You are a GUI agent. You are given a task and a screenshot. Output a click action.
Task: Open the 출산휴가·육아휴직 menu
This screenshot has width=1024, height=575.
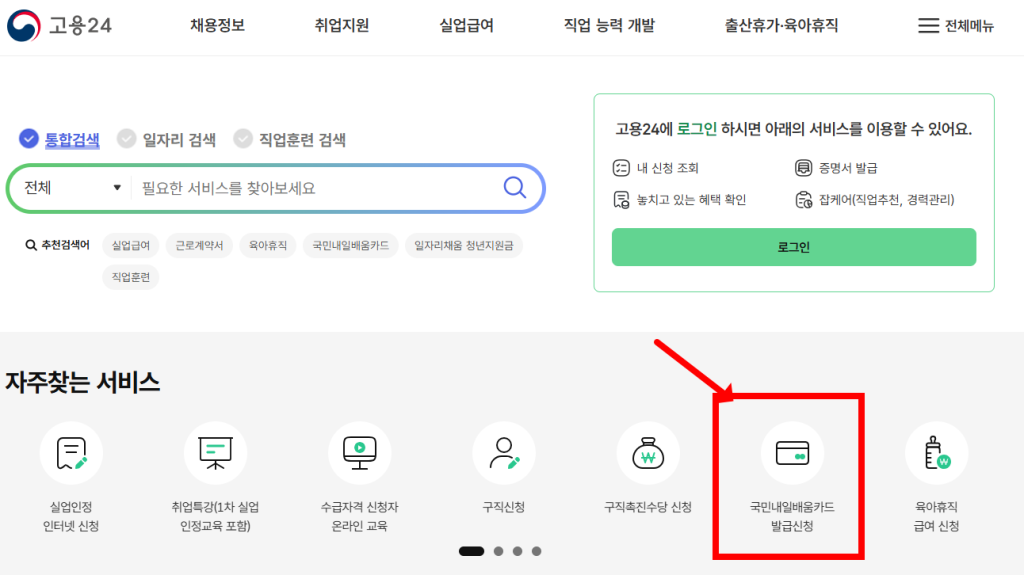click(782, 26)
